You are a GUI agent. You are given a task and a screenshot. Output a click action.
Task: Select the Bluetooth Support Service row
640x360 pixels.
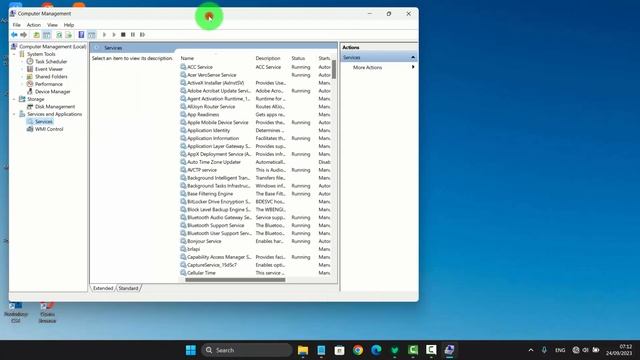pos(255,225)
